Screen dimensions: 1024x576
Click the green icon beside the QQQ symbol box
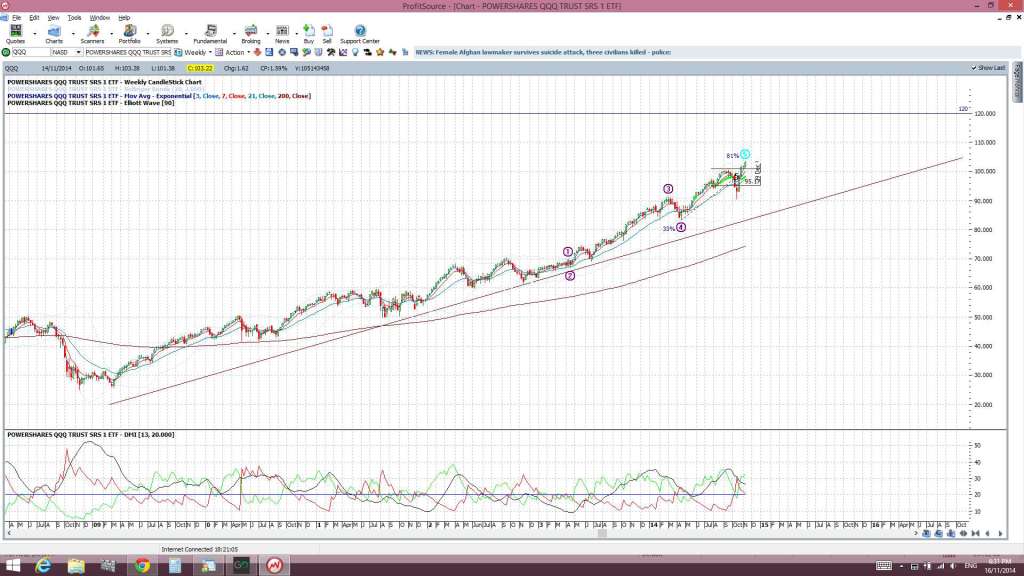(x=6, y=52)
